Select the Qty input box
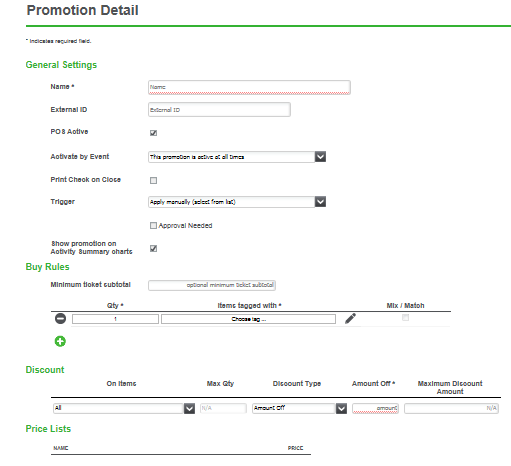 point(115,319)
